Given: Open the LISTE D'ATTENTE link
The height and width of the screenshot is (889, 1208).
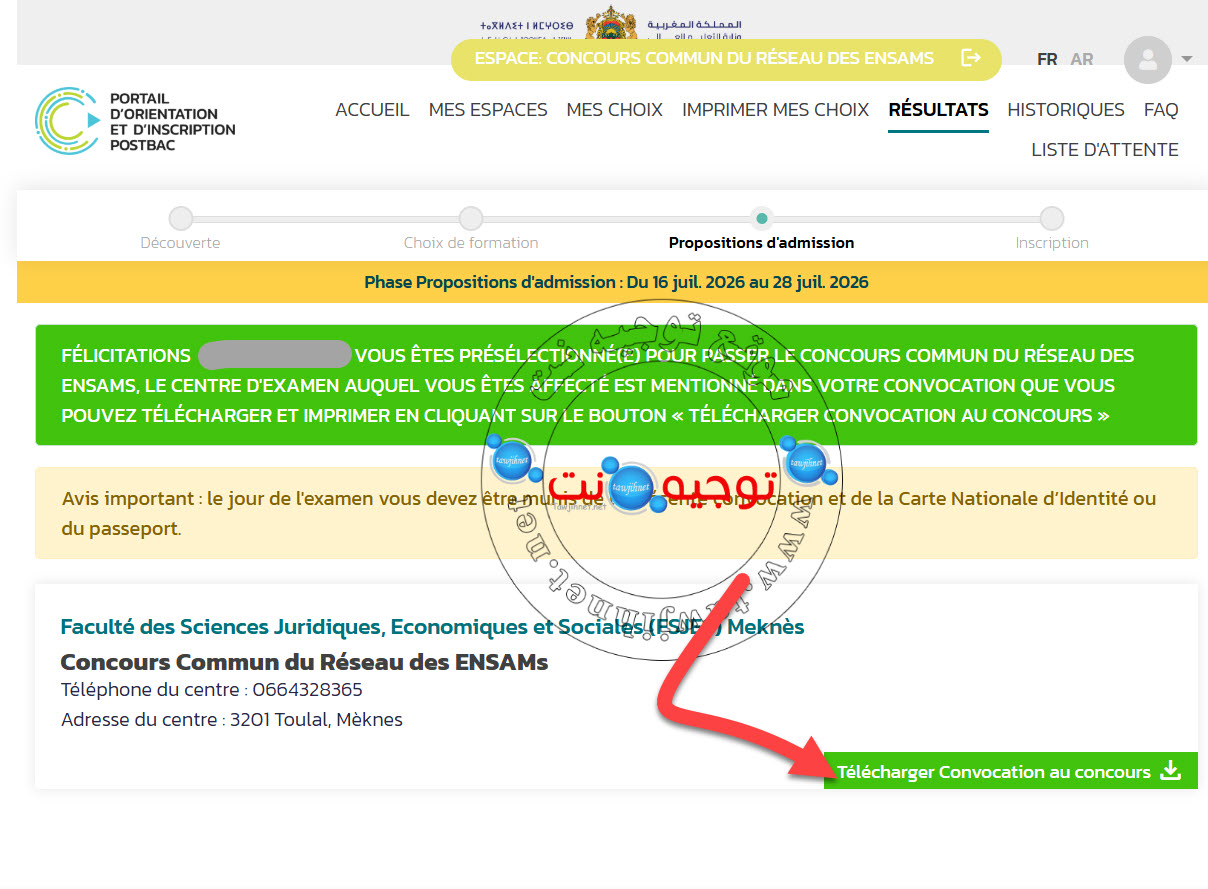Looking at the screenshot, I should pyautogui.click(x=1105, y=150).
